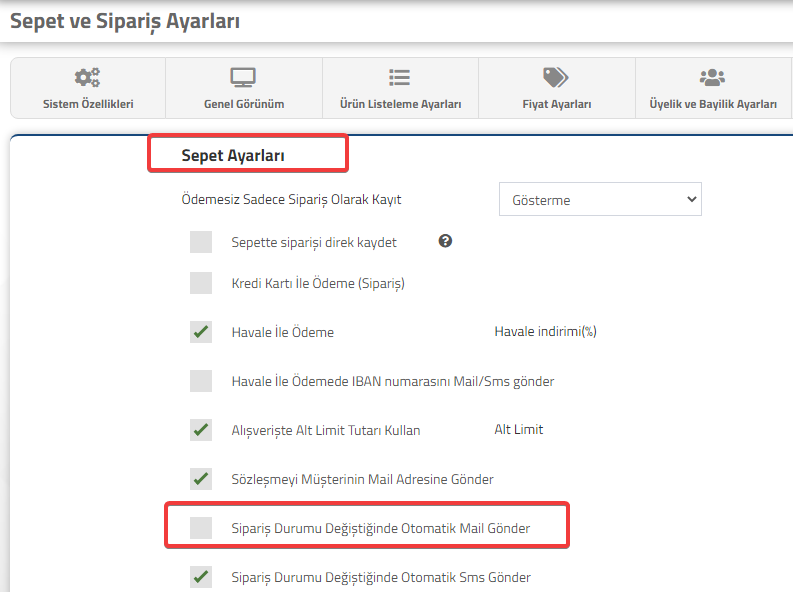Viewport: 793px width, 592px height.
Task: Enable Otomatik Mail Gönder on order status change
Action: (x=201, y=528)
